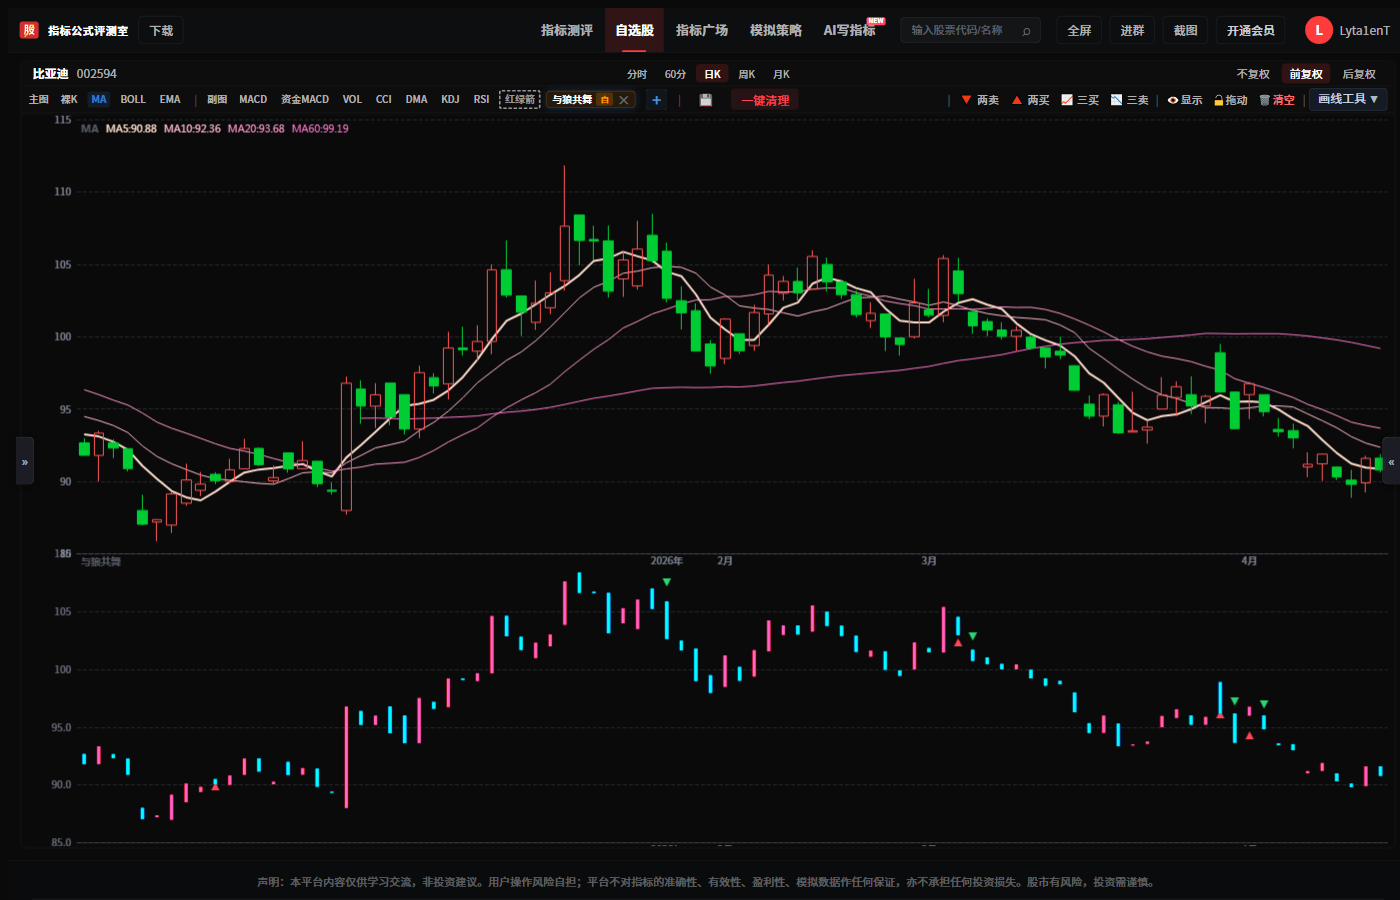Click the MA20:93.68 legend value
Screen dimensions: 1400x900
(x=256, y=129)
